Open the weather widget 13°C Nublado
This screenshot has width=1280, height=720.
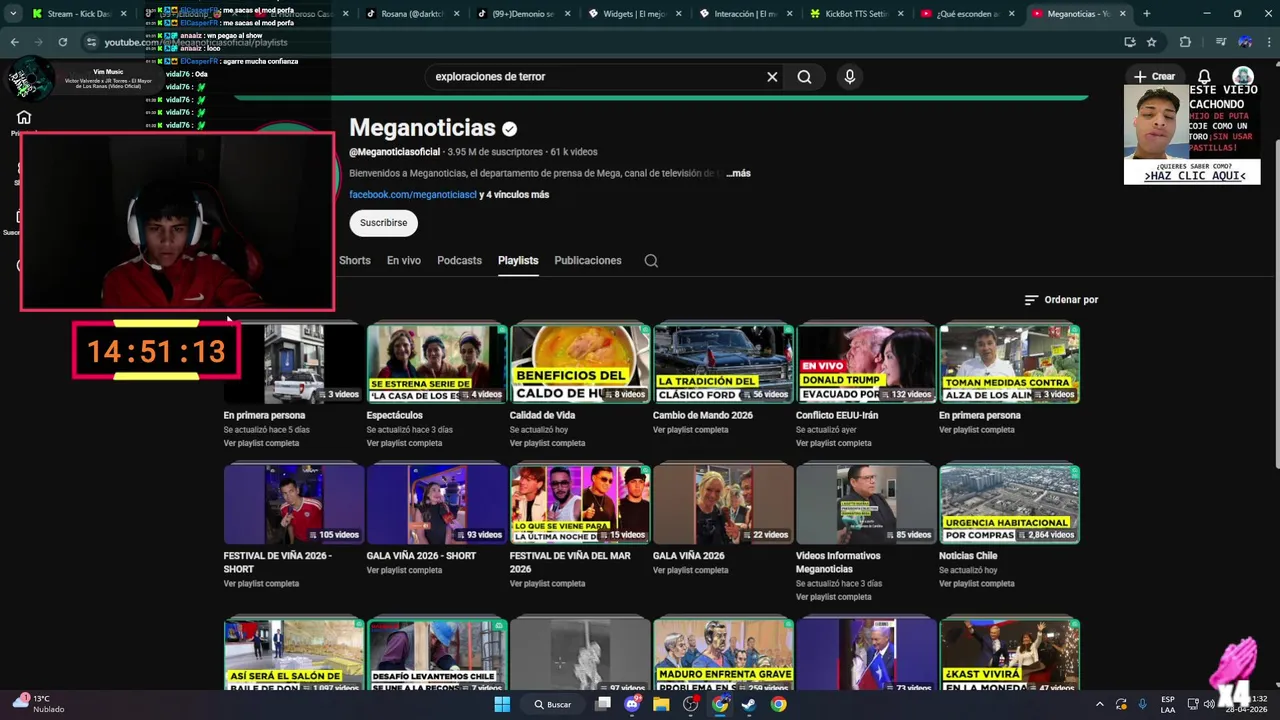[x=40, y=704]
